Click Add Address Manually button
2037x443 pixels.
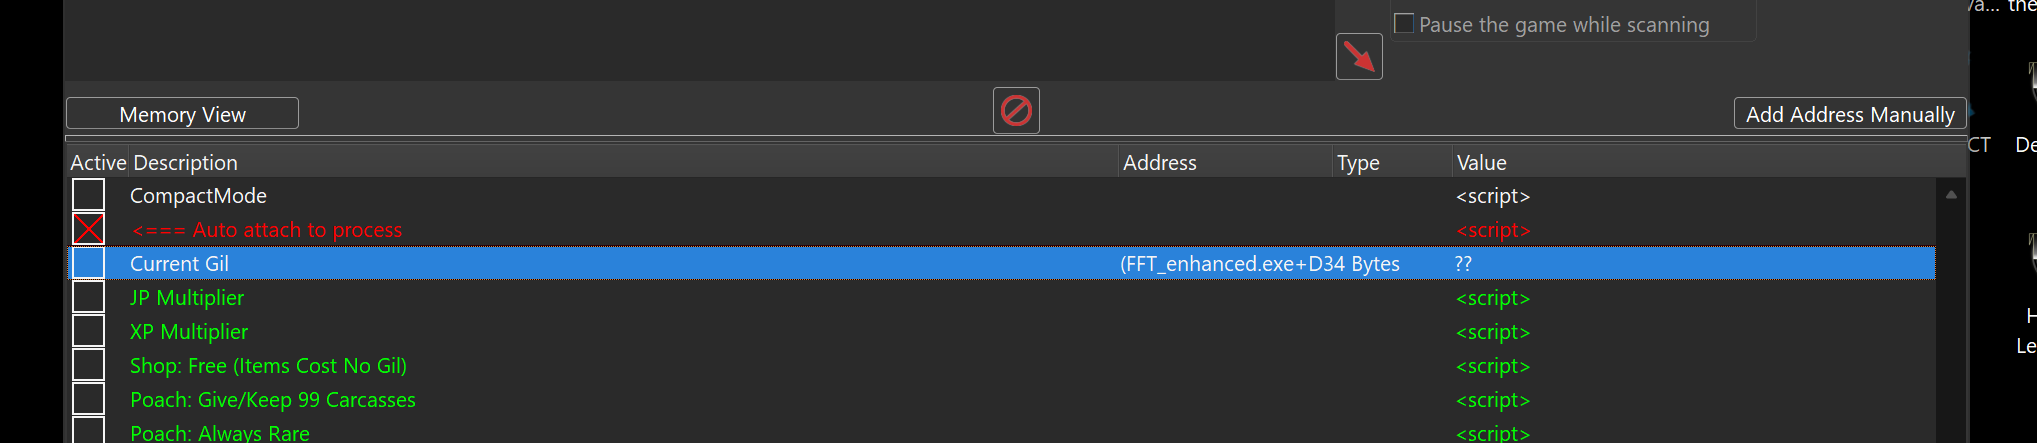pyautogui.click(x=1849, y=114)
